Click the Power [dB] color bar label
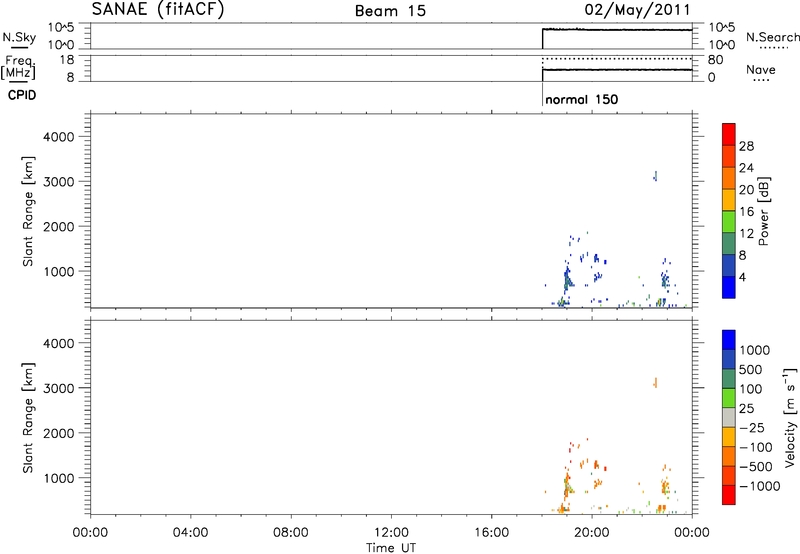800x554 pixels. point(763,211)
